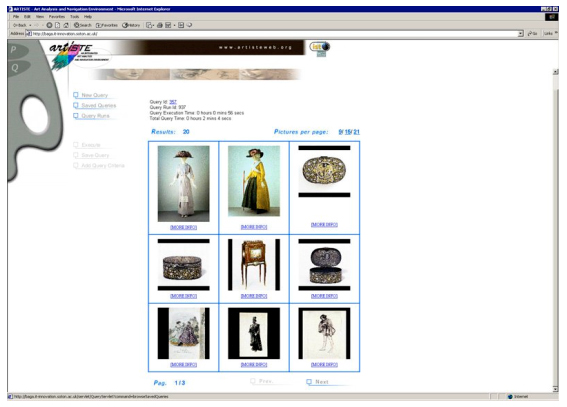Open the Favorites pane from toolbar

pos(107,25)
